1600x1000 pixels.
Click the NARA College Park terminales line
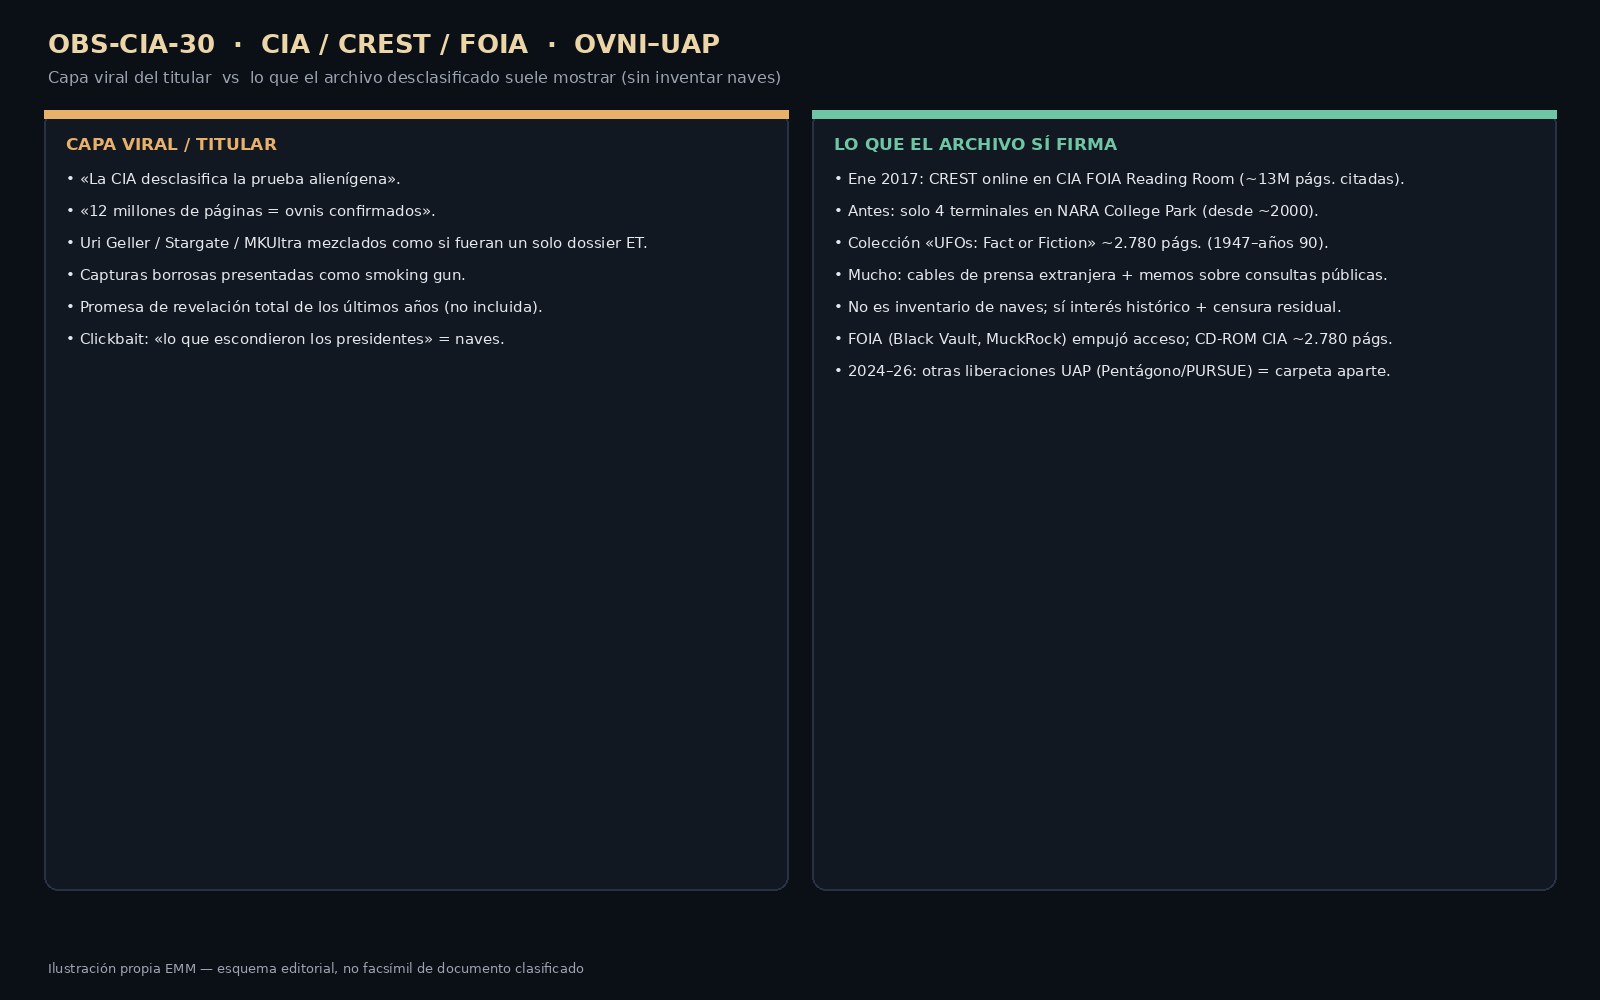1076,211
